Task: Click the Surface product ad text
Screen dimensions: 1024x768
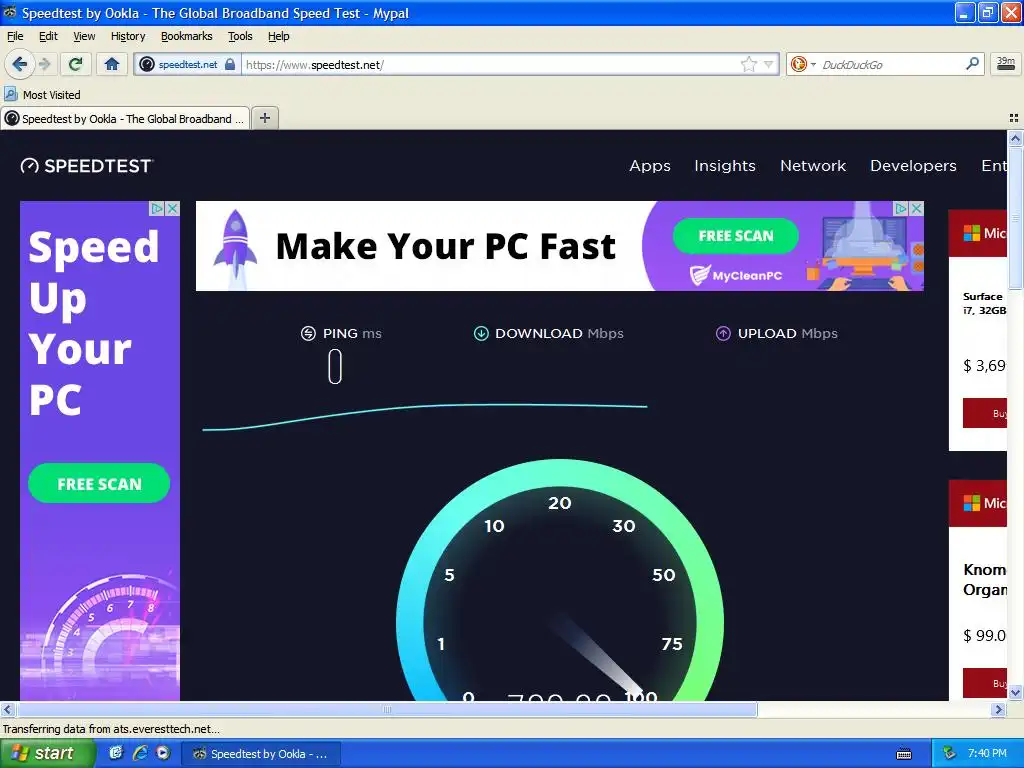Action: (984, 303)
